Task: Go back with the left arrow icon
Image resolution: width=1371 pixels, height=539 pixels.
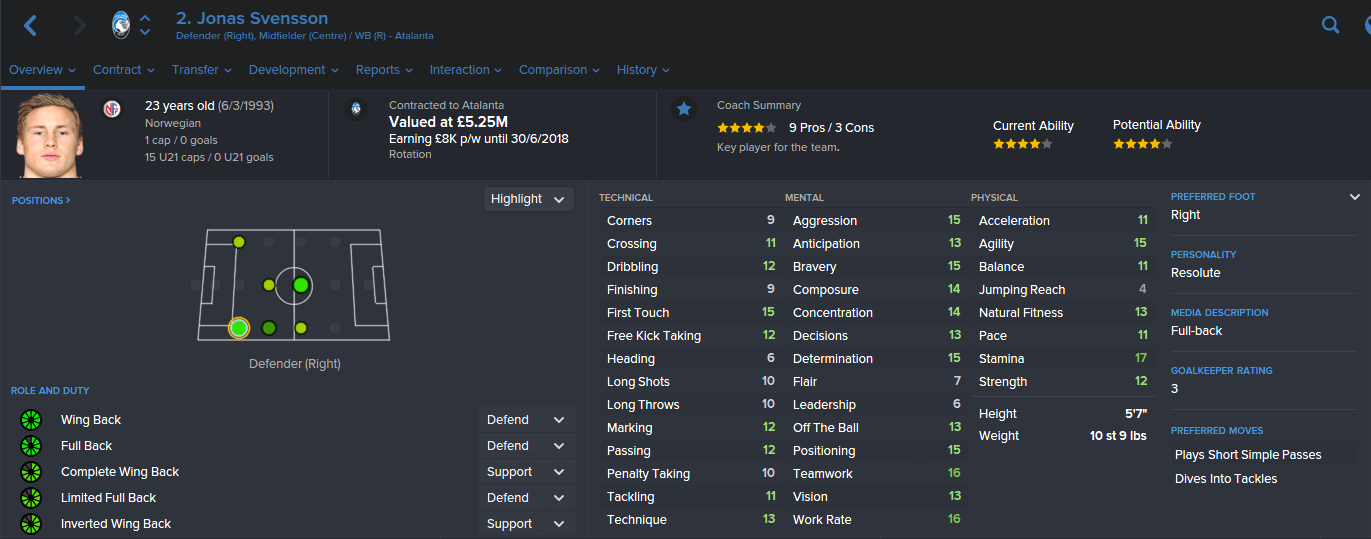Action: click(30, 26)
